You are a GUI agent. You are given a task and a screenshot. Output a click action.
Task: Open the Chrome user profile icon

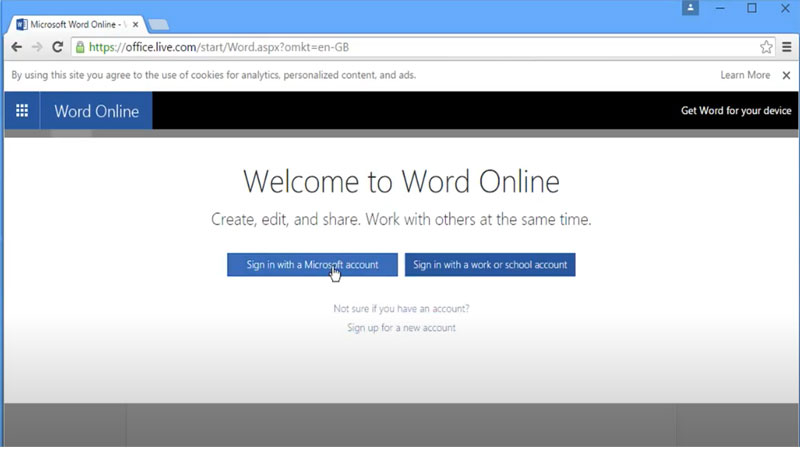point(690,8)
